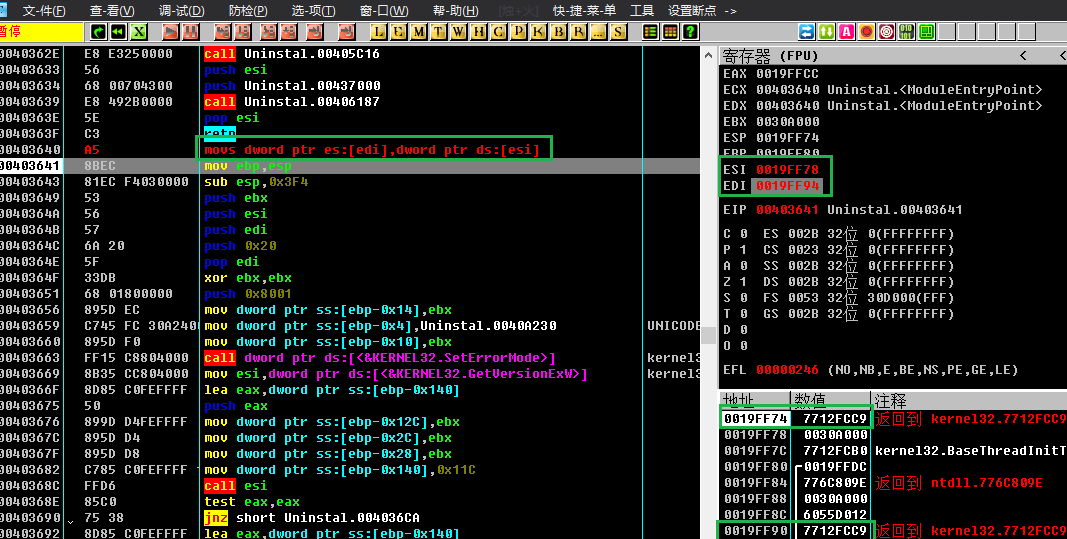Open the 文件(F) menu
This screenshot has height=539, width=1067.
[44, 10]
